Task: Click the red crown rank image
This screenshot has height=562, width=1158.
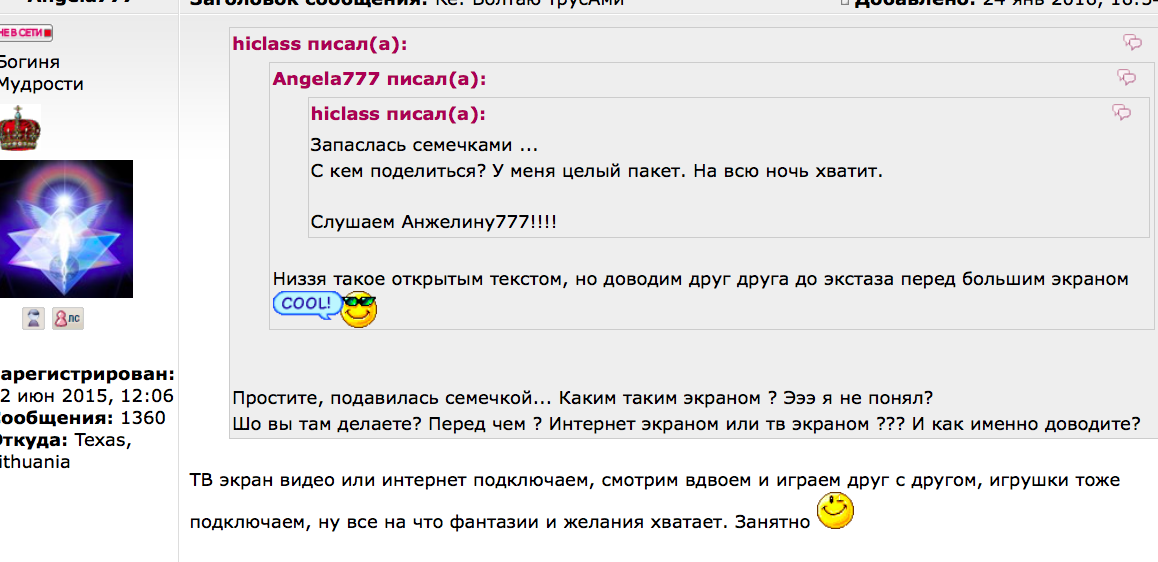Action: click(x=18, y=128)
